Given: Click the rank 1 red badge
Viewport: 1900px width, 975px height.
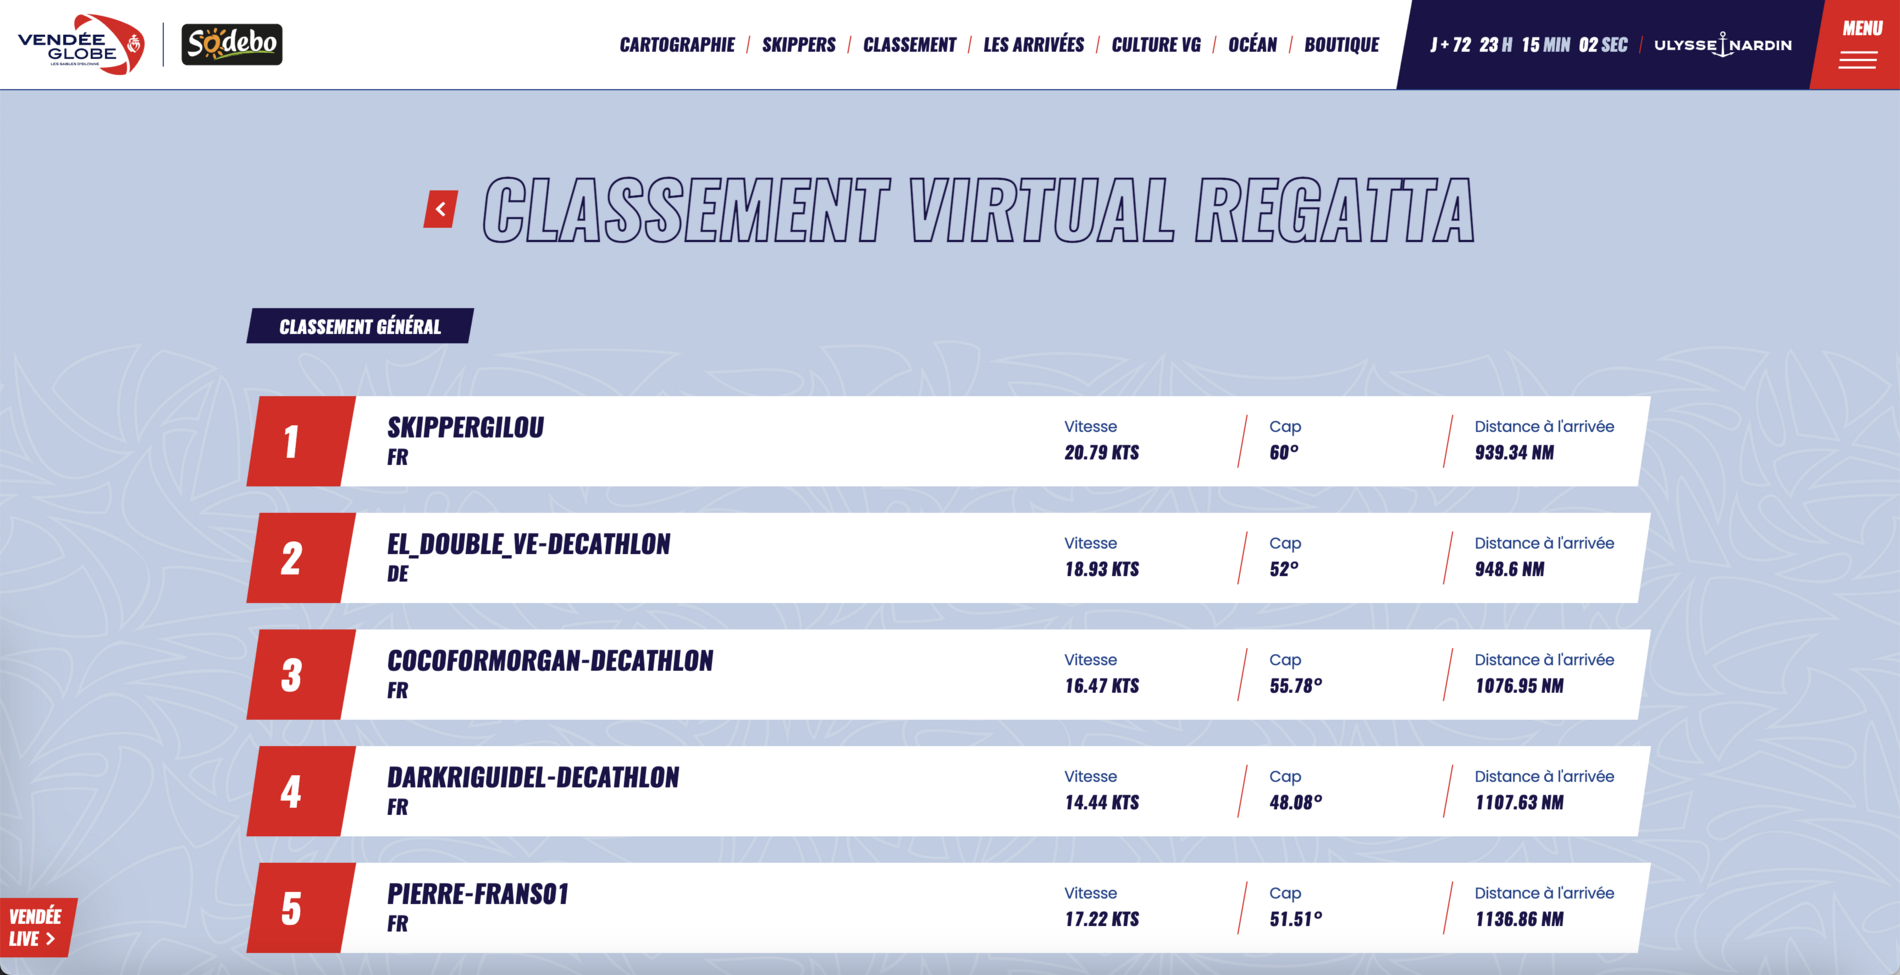Looking at the screenshot, I should coord(300,441).
